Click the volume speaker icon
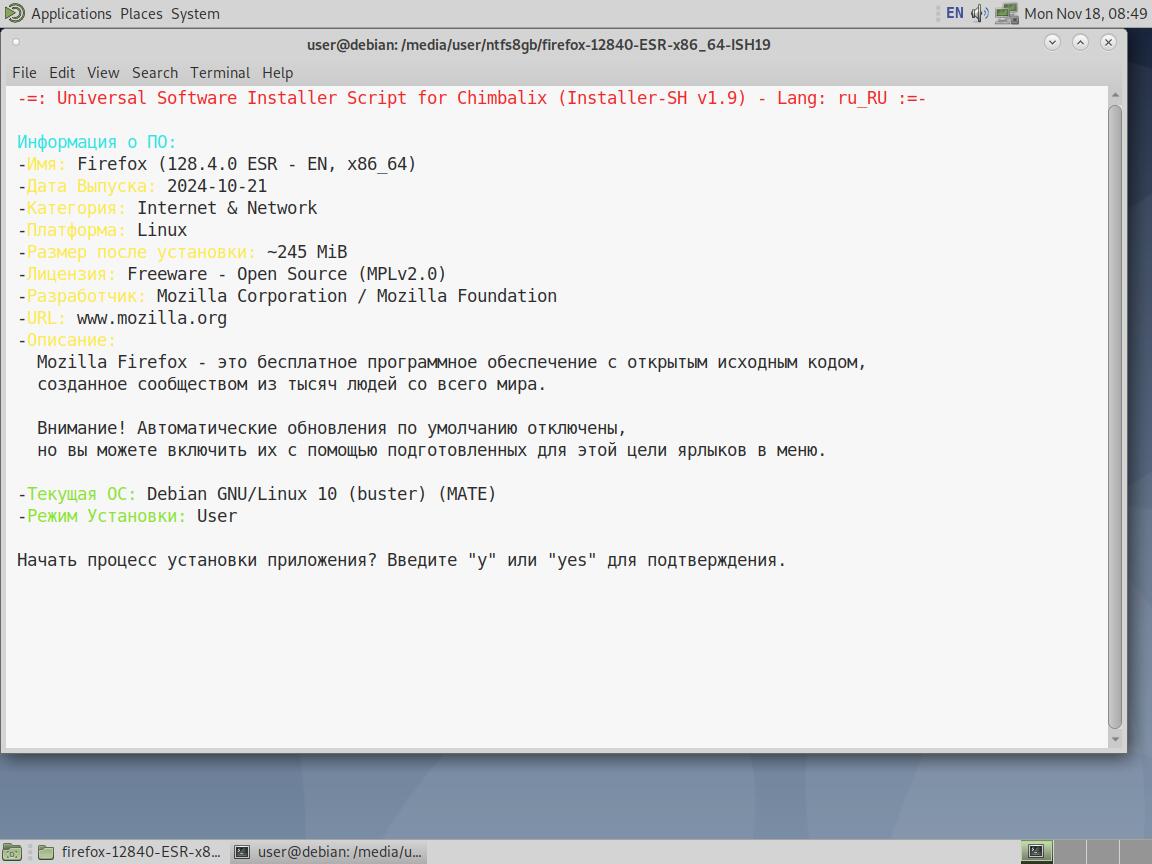The width and height of the screenshot is (1152, 864). 979,13
